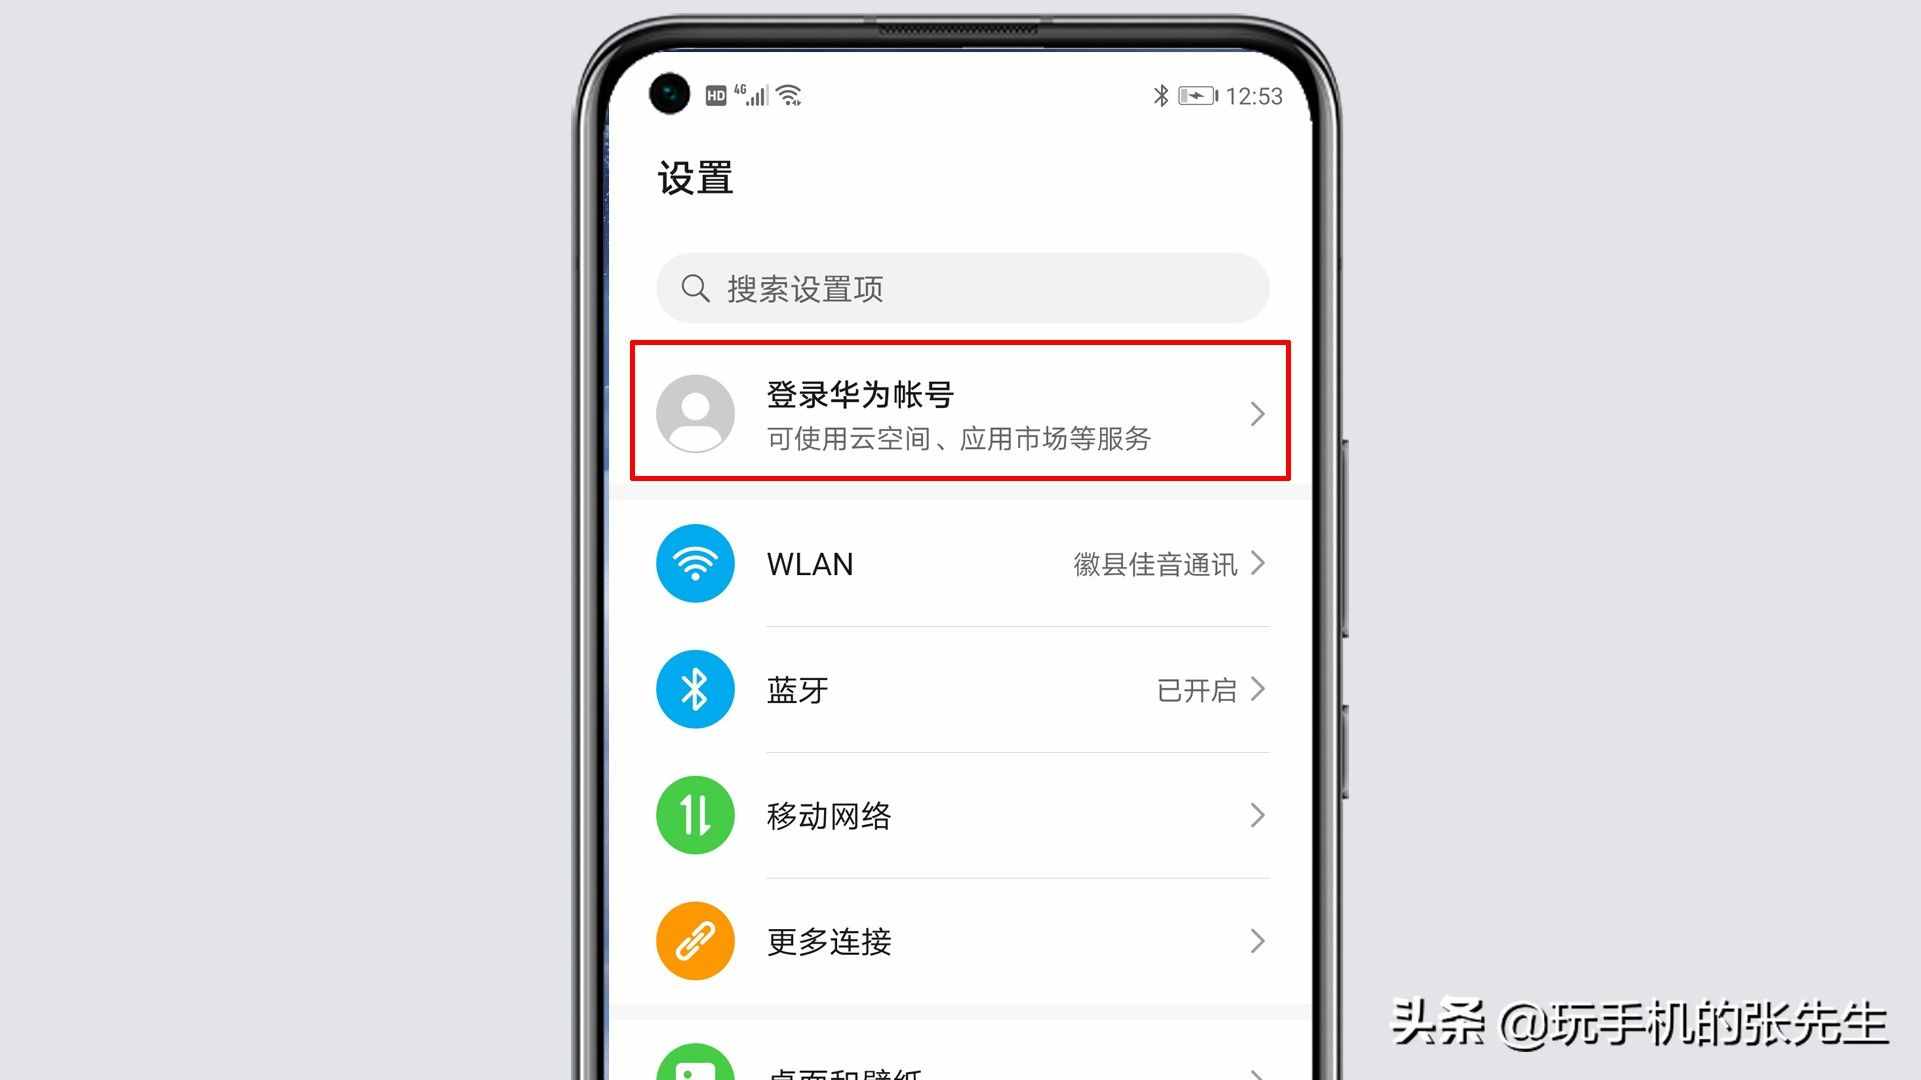The image size is (1921, 1080).
Task: Tap the Bluetooth settings icon
Action: pyautogui.click(x=694, y=688)
